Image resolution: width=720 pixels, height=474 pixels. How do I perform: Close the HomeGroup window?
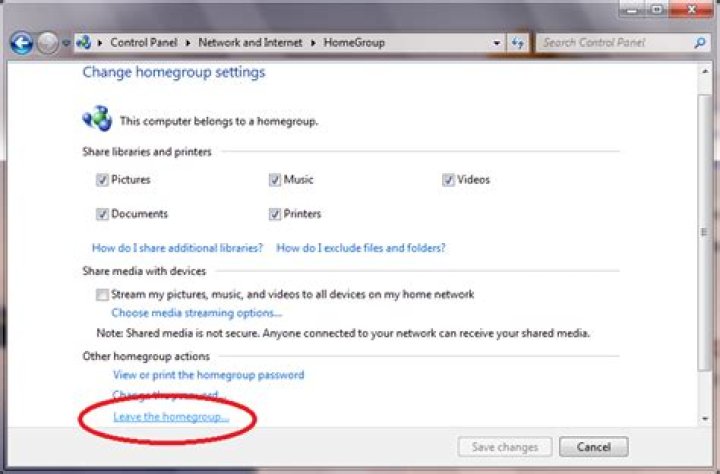pyautogui.click(x=692, y=9)
